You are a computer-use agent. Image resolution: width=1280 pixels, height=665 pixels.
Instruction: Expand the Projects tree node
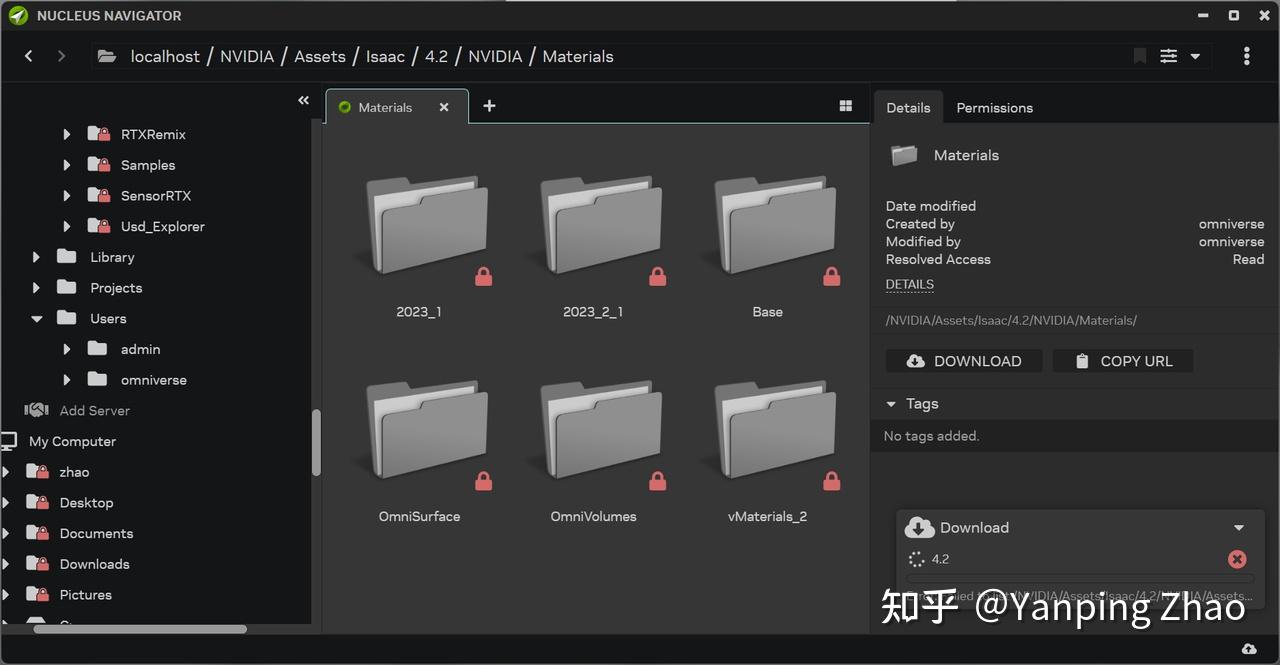coord(36,287)
